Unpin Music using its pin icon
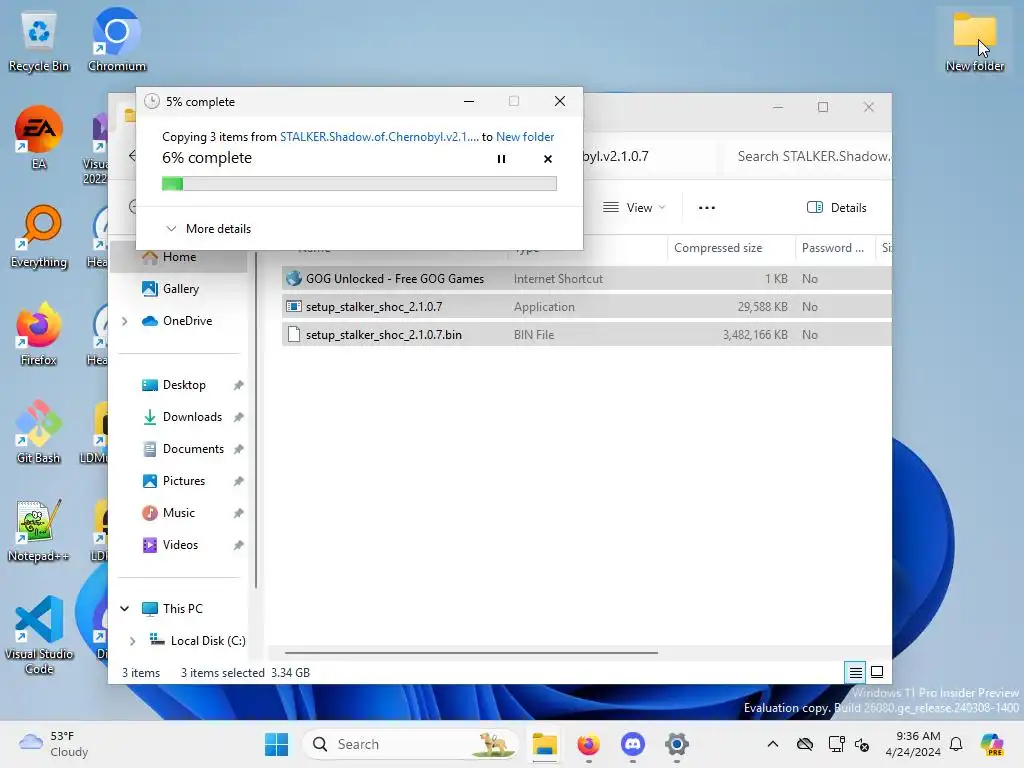 [238, 513]
